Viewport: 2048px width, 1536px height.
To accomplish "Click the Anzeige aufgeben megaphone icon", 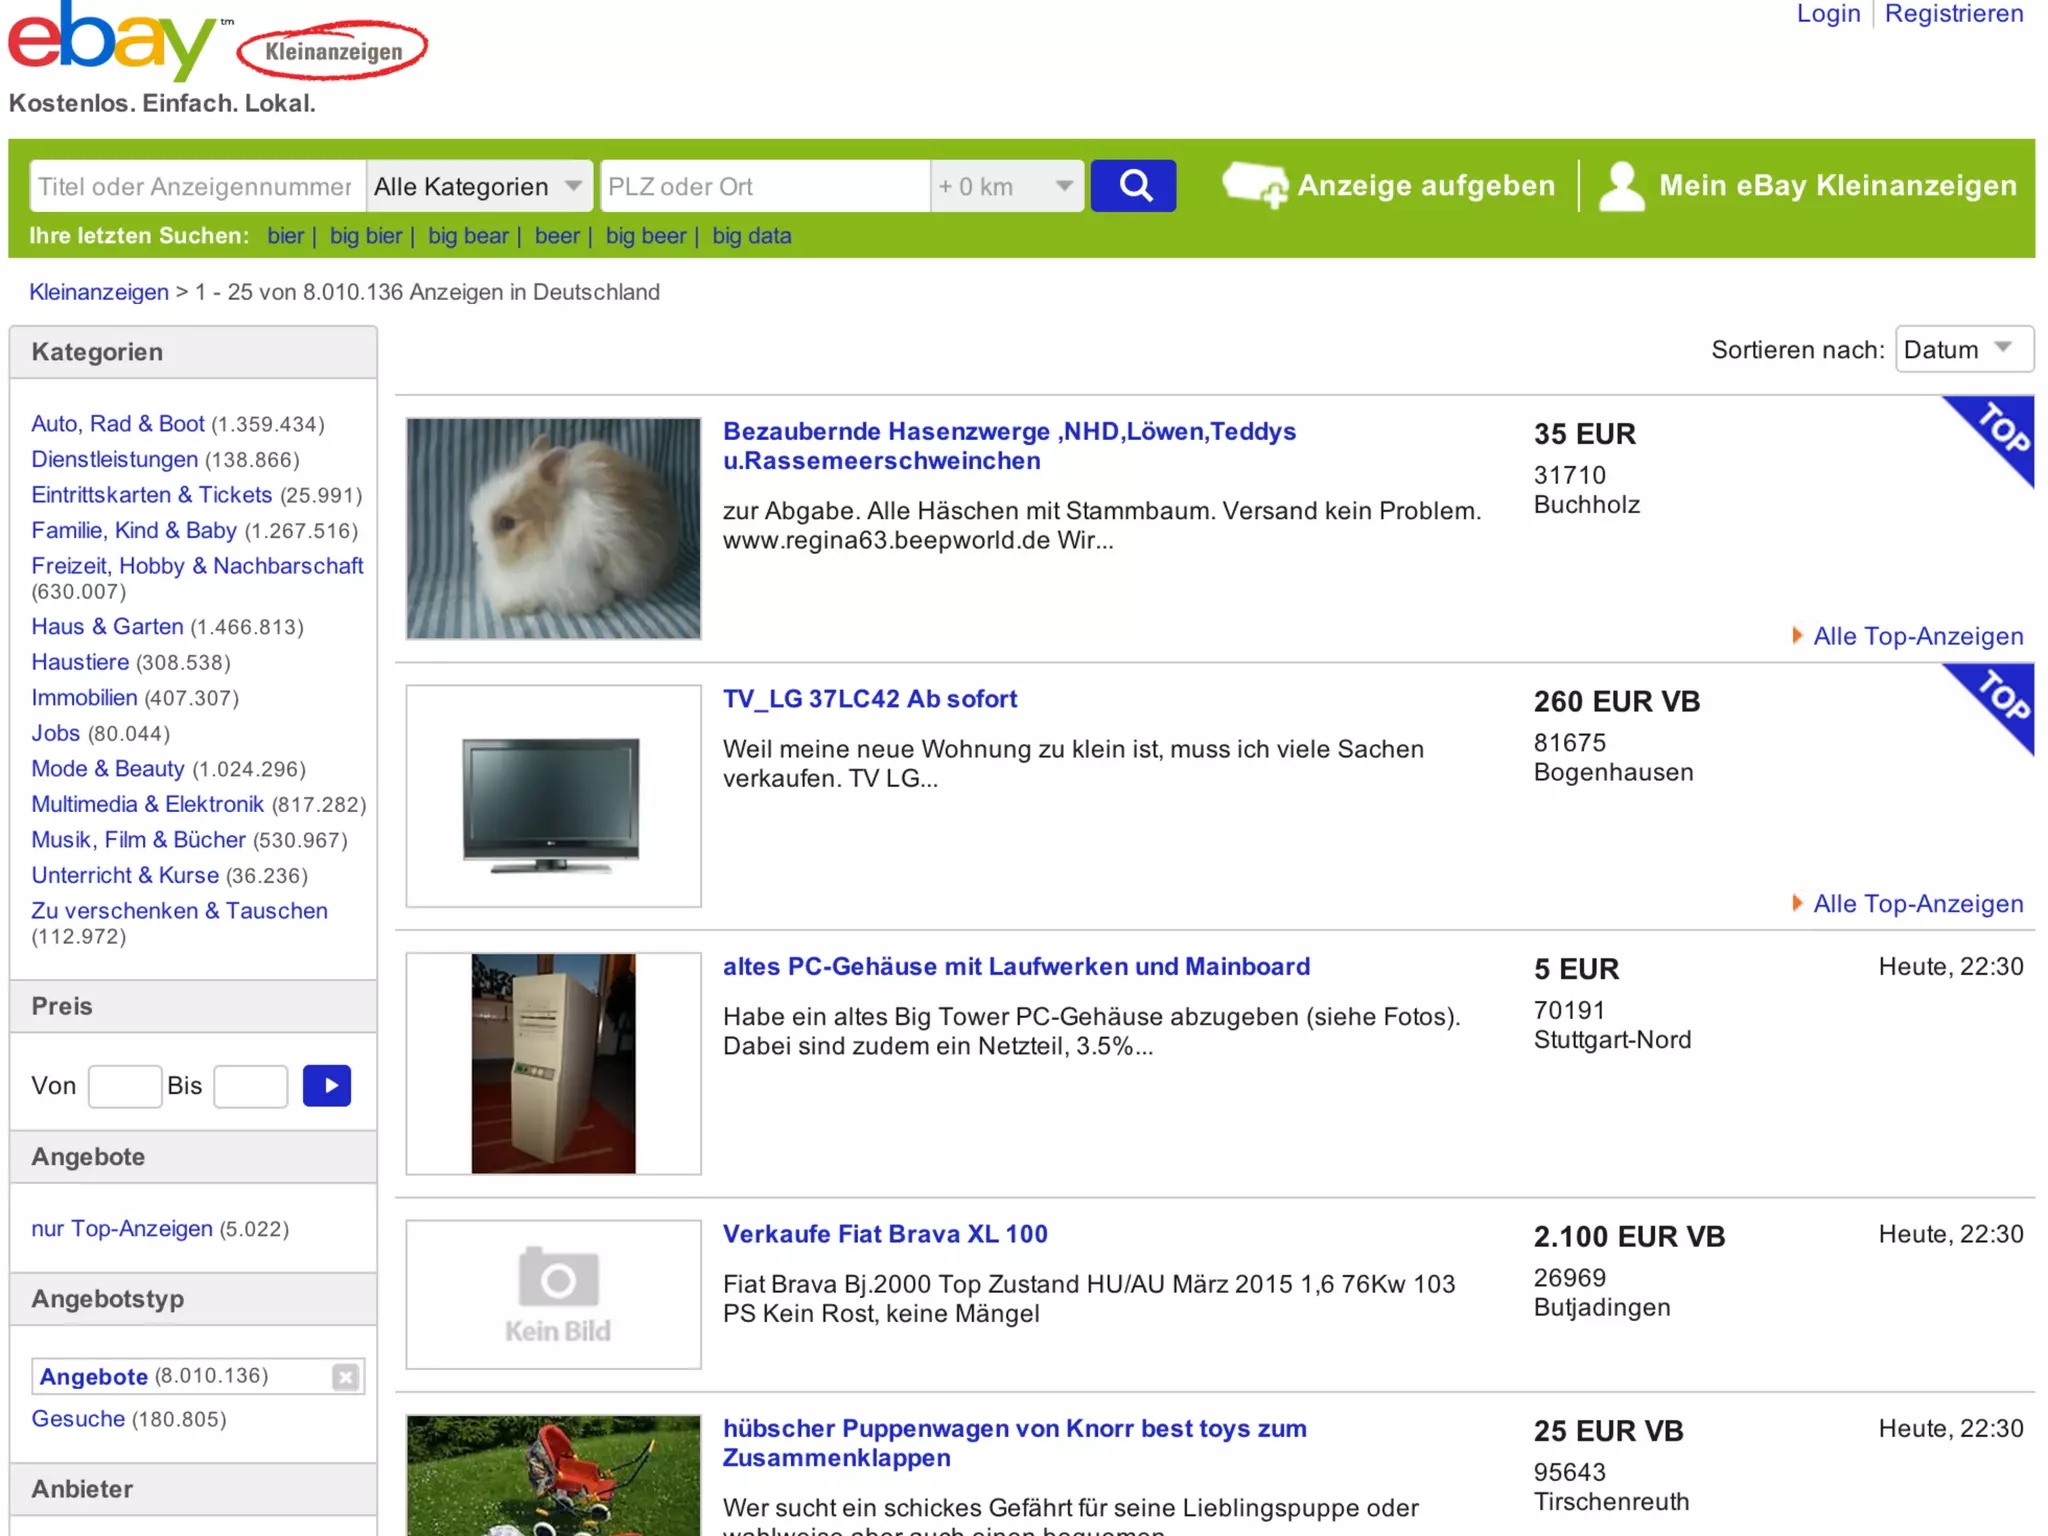I will click(x=1254, y=186).
